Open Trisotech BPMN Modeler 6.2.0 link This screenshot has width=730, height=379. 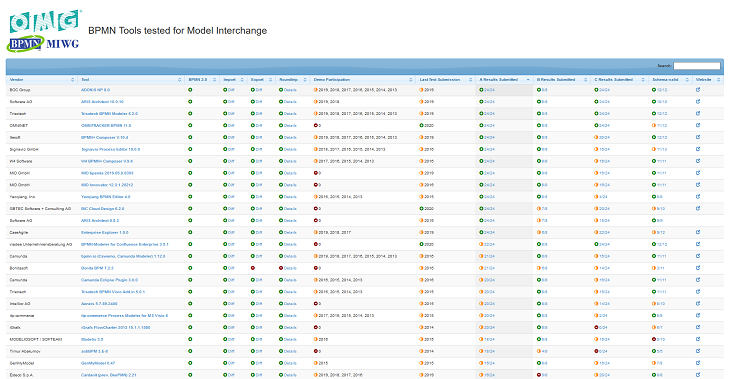pos(109,114)
